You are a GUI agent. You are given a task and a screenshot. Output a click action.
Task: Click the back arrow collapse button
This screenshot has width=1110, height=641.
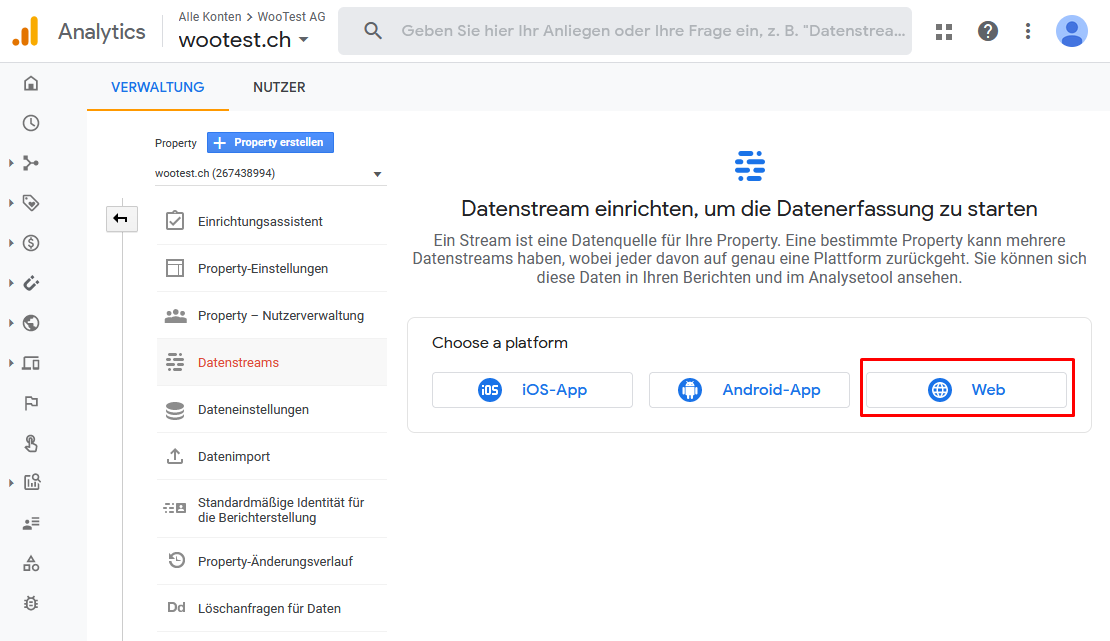pos(121,219)
